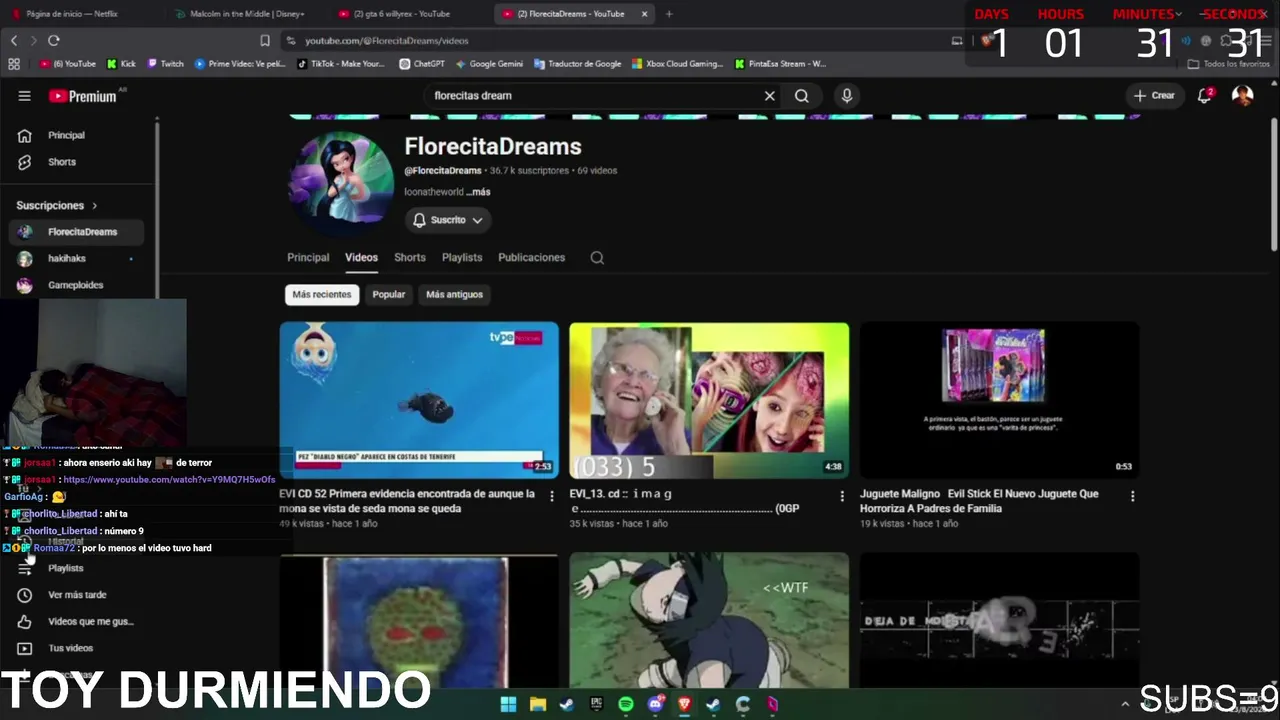The image size is (1280, 720).
Task: Reload the current page
Action: coord(54,41)
